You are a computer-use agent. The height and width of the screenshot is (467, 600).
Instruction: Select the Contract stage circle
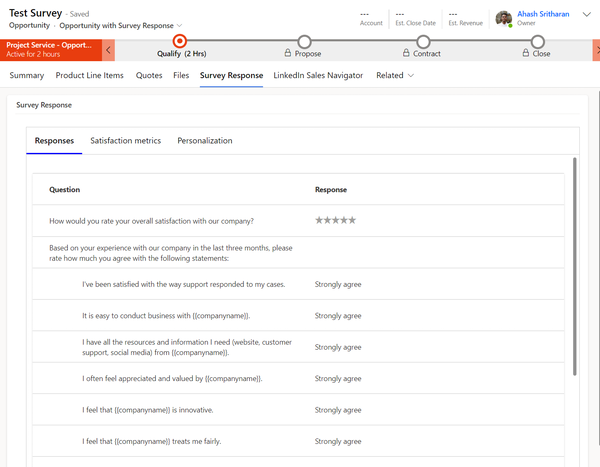pyautogui.click(x=423, y=41)
